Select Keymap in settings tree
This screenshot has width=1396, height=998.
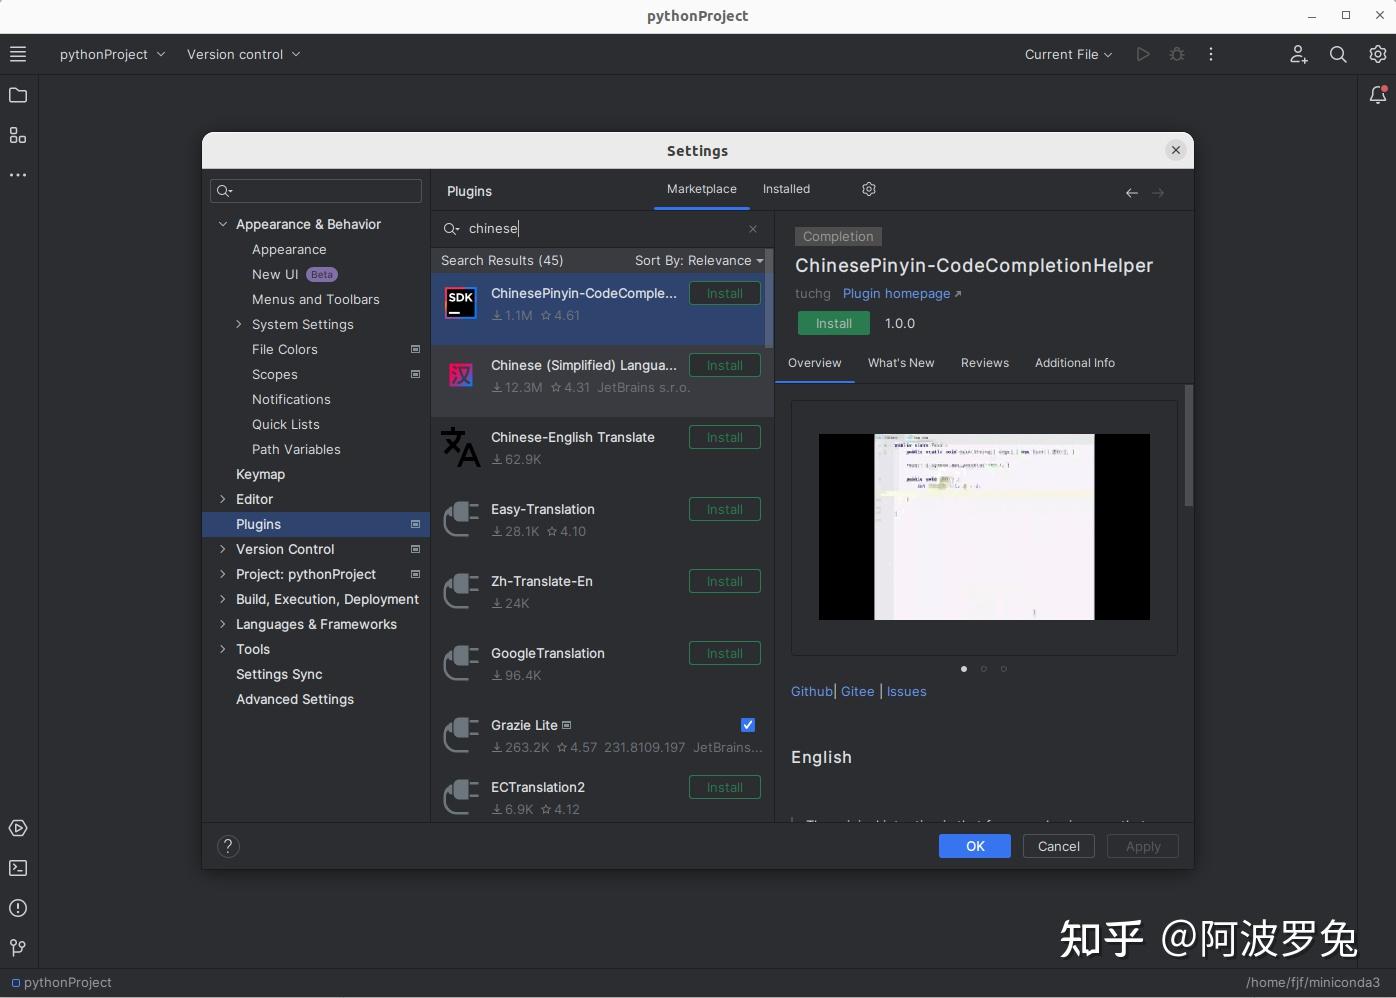[261, 474]
